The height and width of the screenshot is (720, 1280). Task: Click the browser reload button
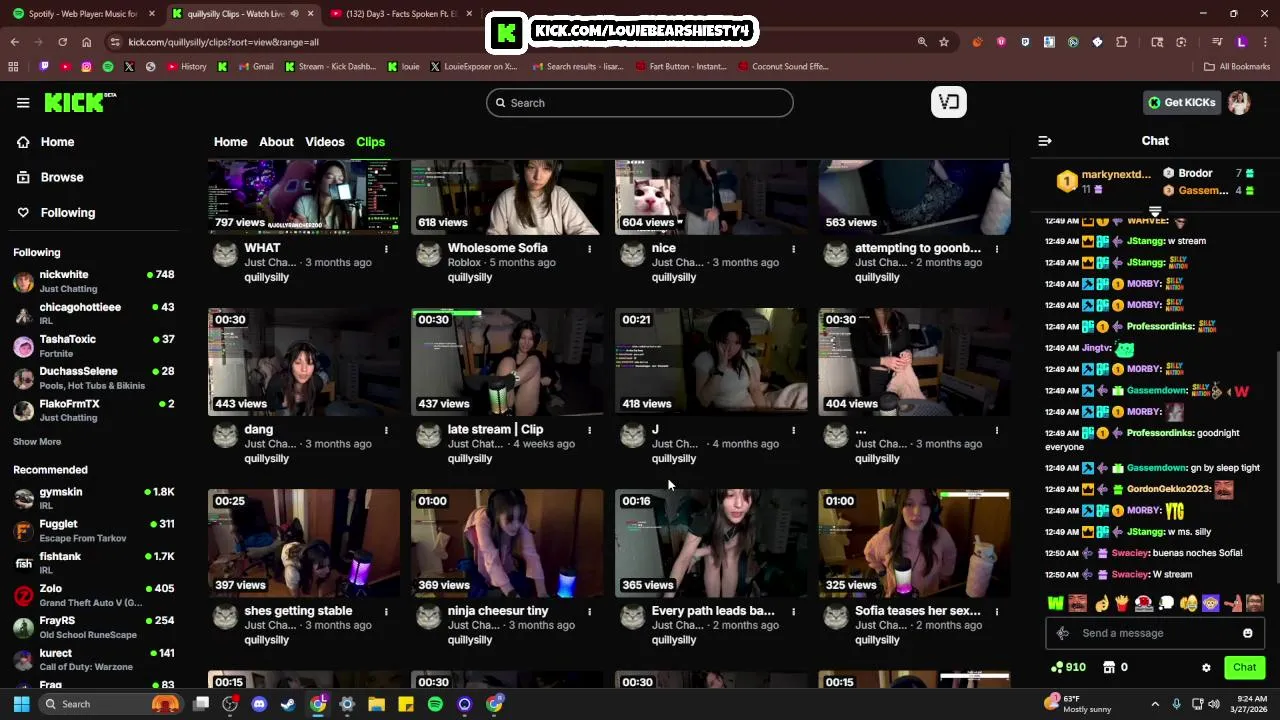coord(62,42)
